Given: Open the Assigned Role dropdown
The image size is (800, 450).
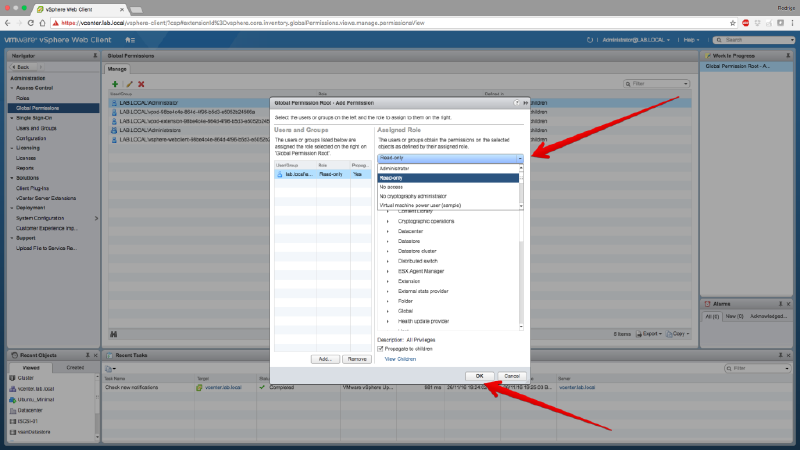Looking at the screenshot, I should 519,158.
